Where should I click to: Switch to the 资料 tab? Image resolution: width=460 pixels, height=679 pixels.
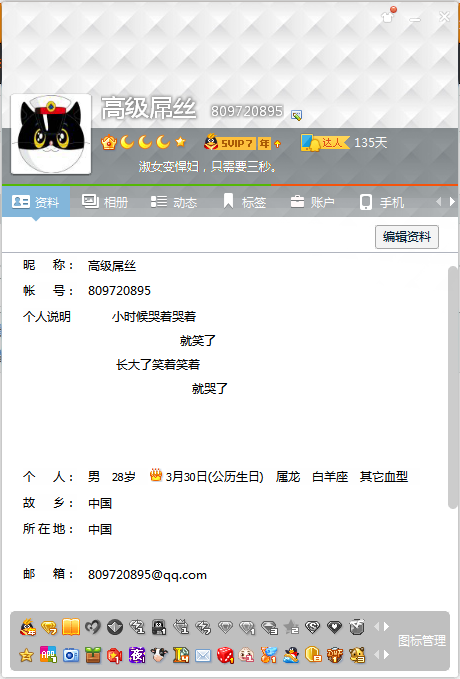point(36,202)
